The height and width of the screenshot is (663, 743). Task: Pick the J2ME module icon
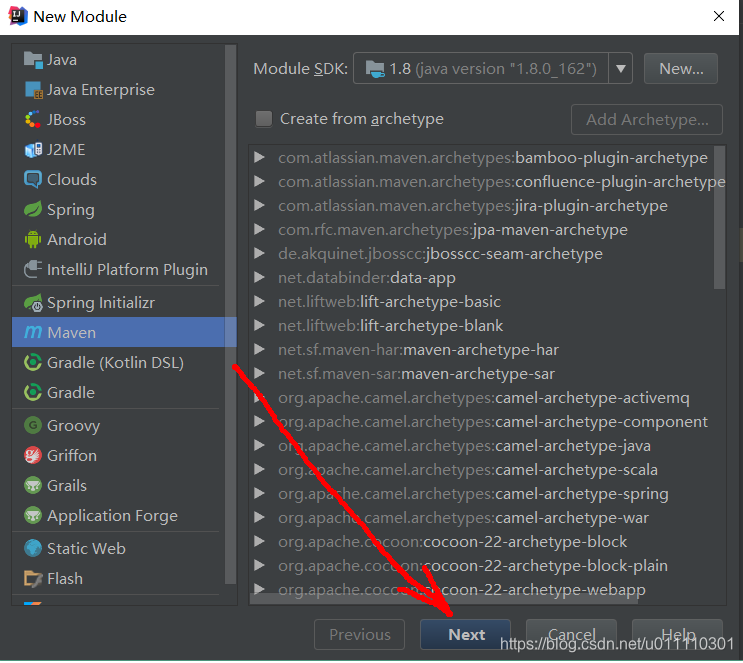pyautogui.click(x=33, y=150)
